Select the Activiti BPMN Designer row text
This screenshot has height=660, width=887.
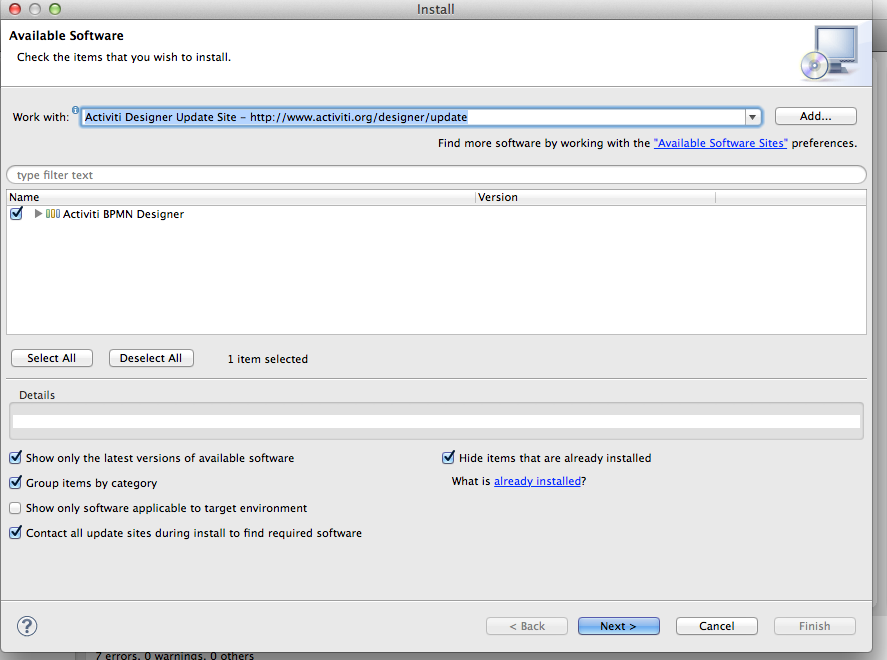click(123, 214)
